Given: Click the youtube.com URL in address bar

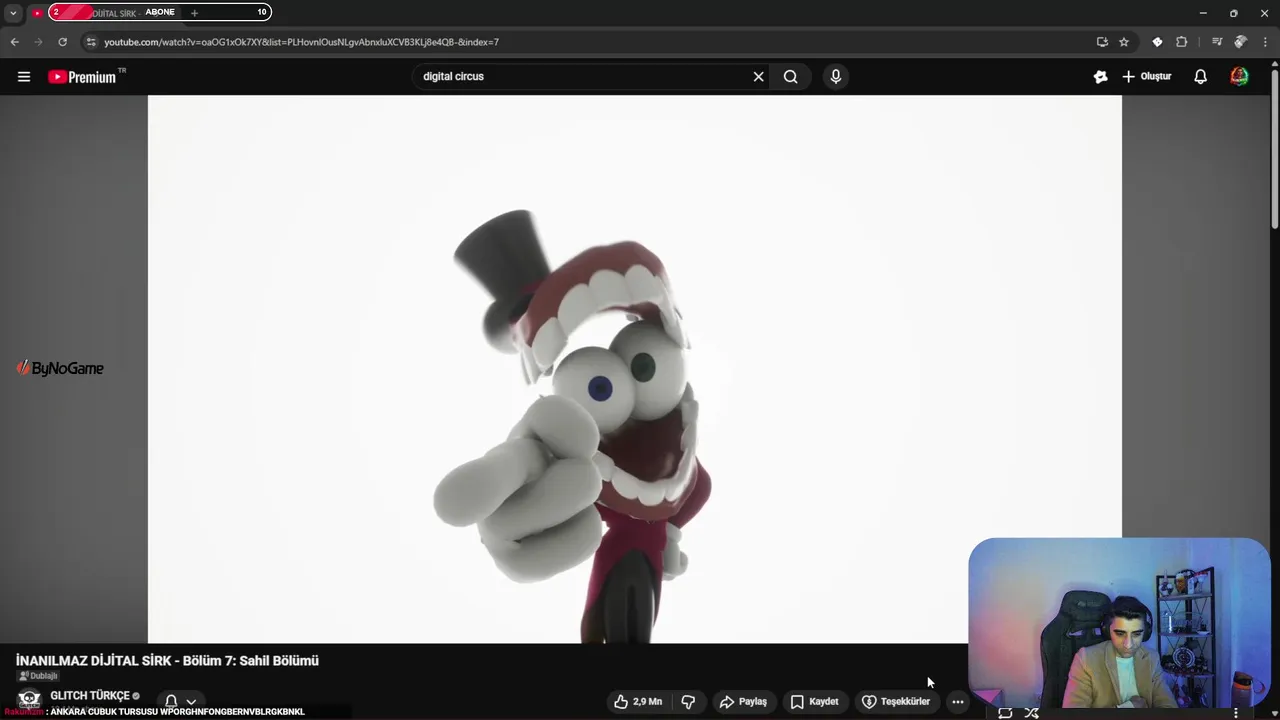Looking at the screenshot, I should tap(301, 42).
